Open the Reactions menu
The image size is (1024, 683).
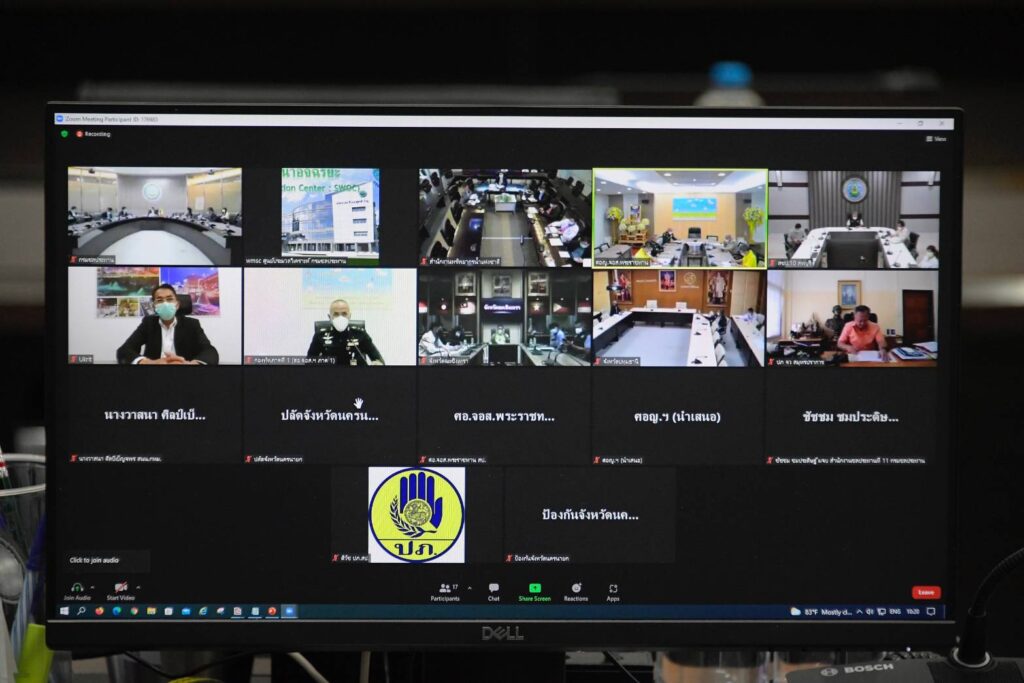pos(576,589)
